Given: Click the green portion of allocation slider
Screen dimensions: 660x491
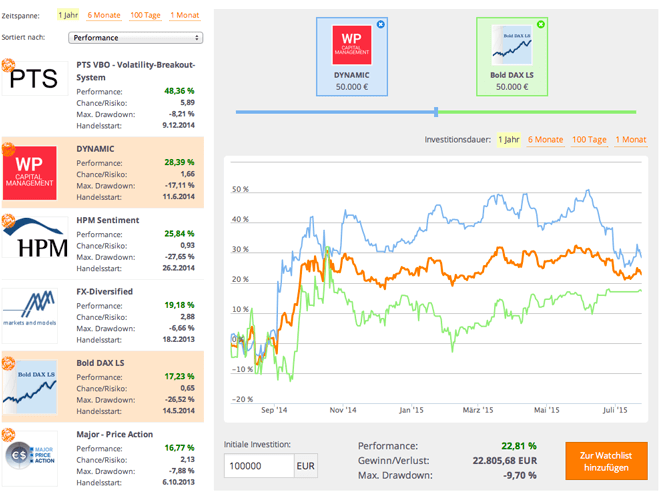Looking at the screenshot, I should (x=537, y=112).
